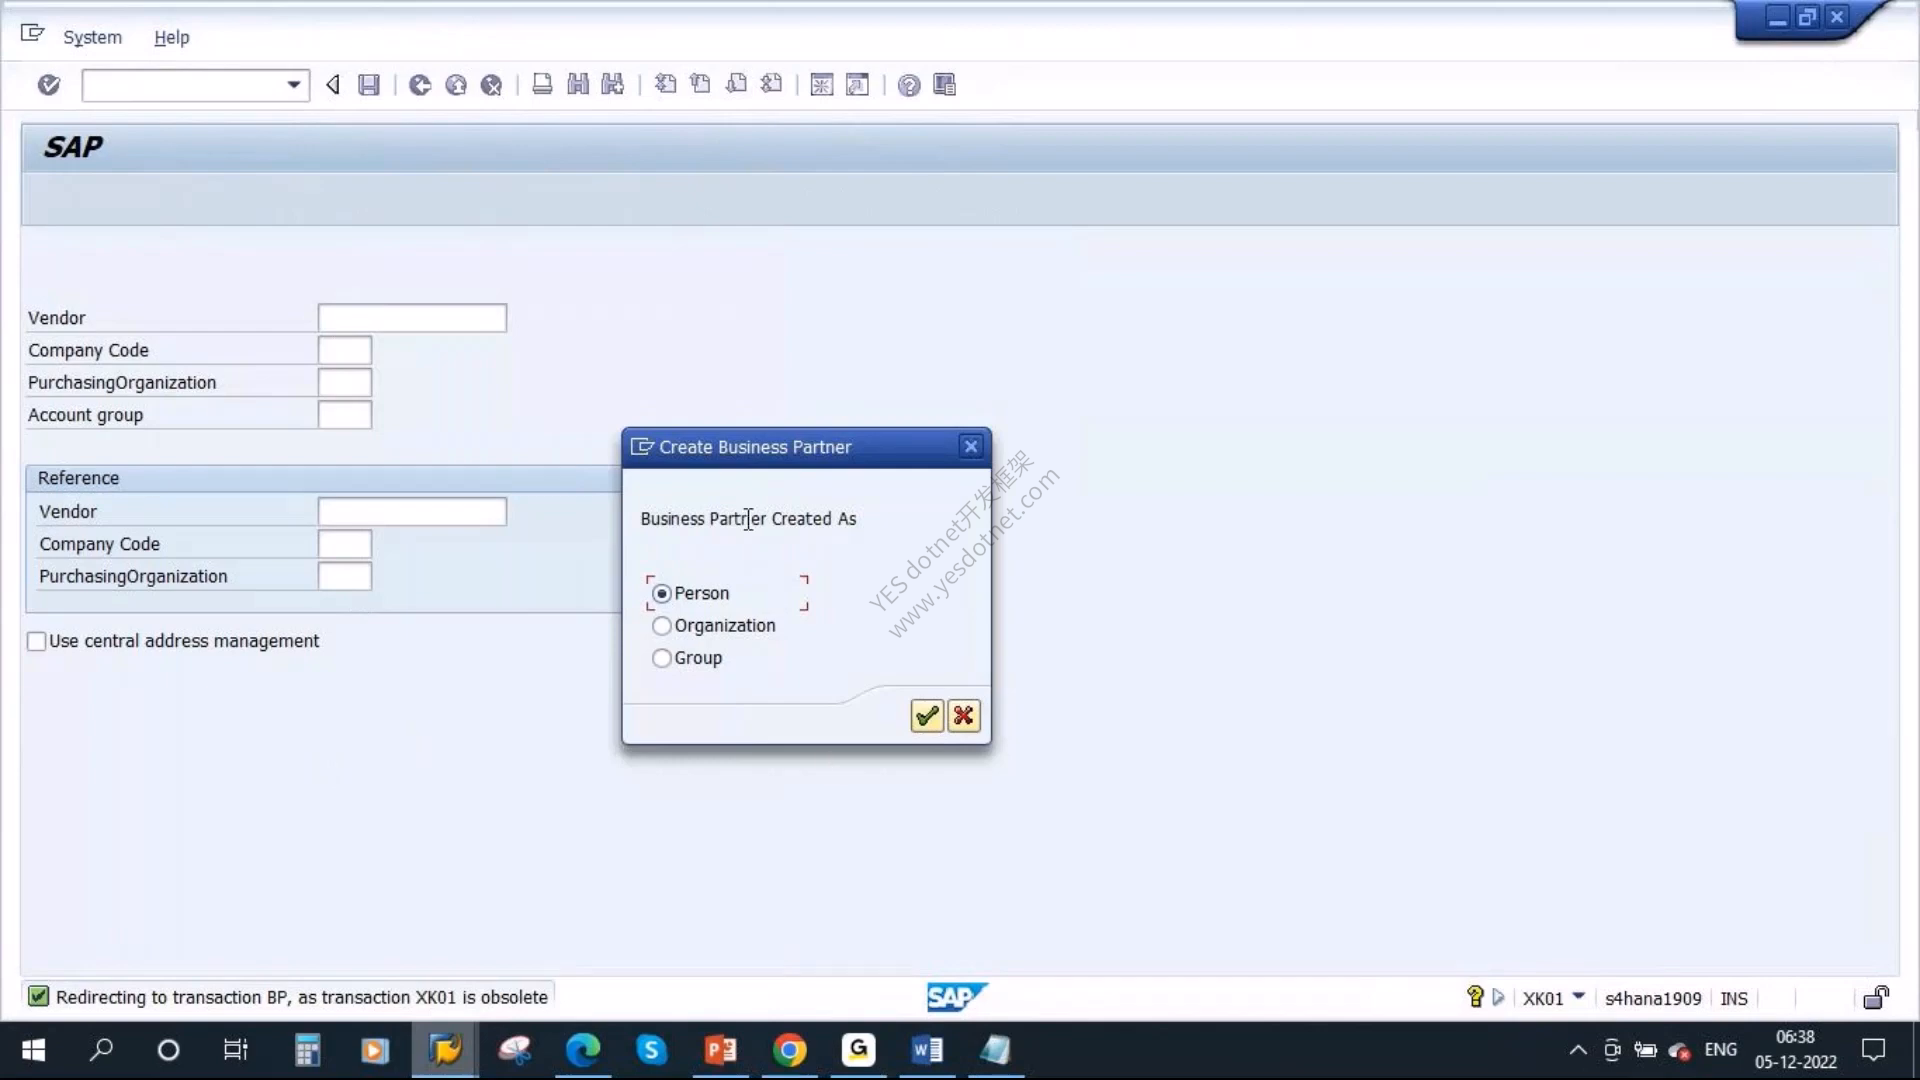Image resolution: width=1920 pixels, height=1080 pixels.
Task: Close the Create Business Partner dialog
Action: point(970,447)
